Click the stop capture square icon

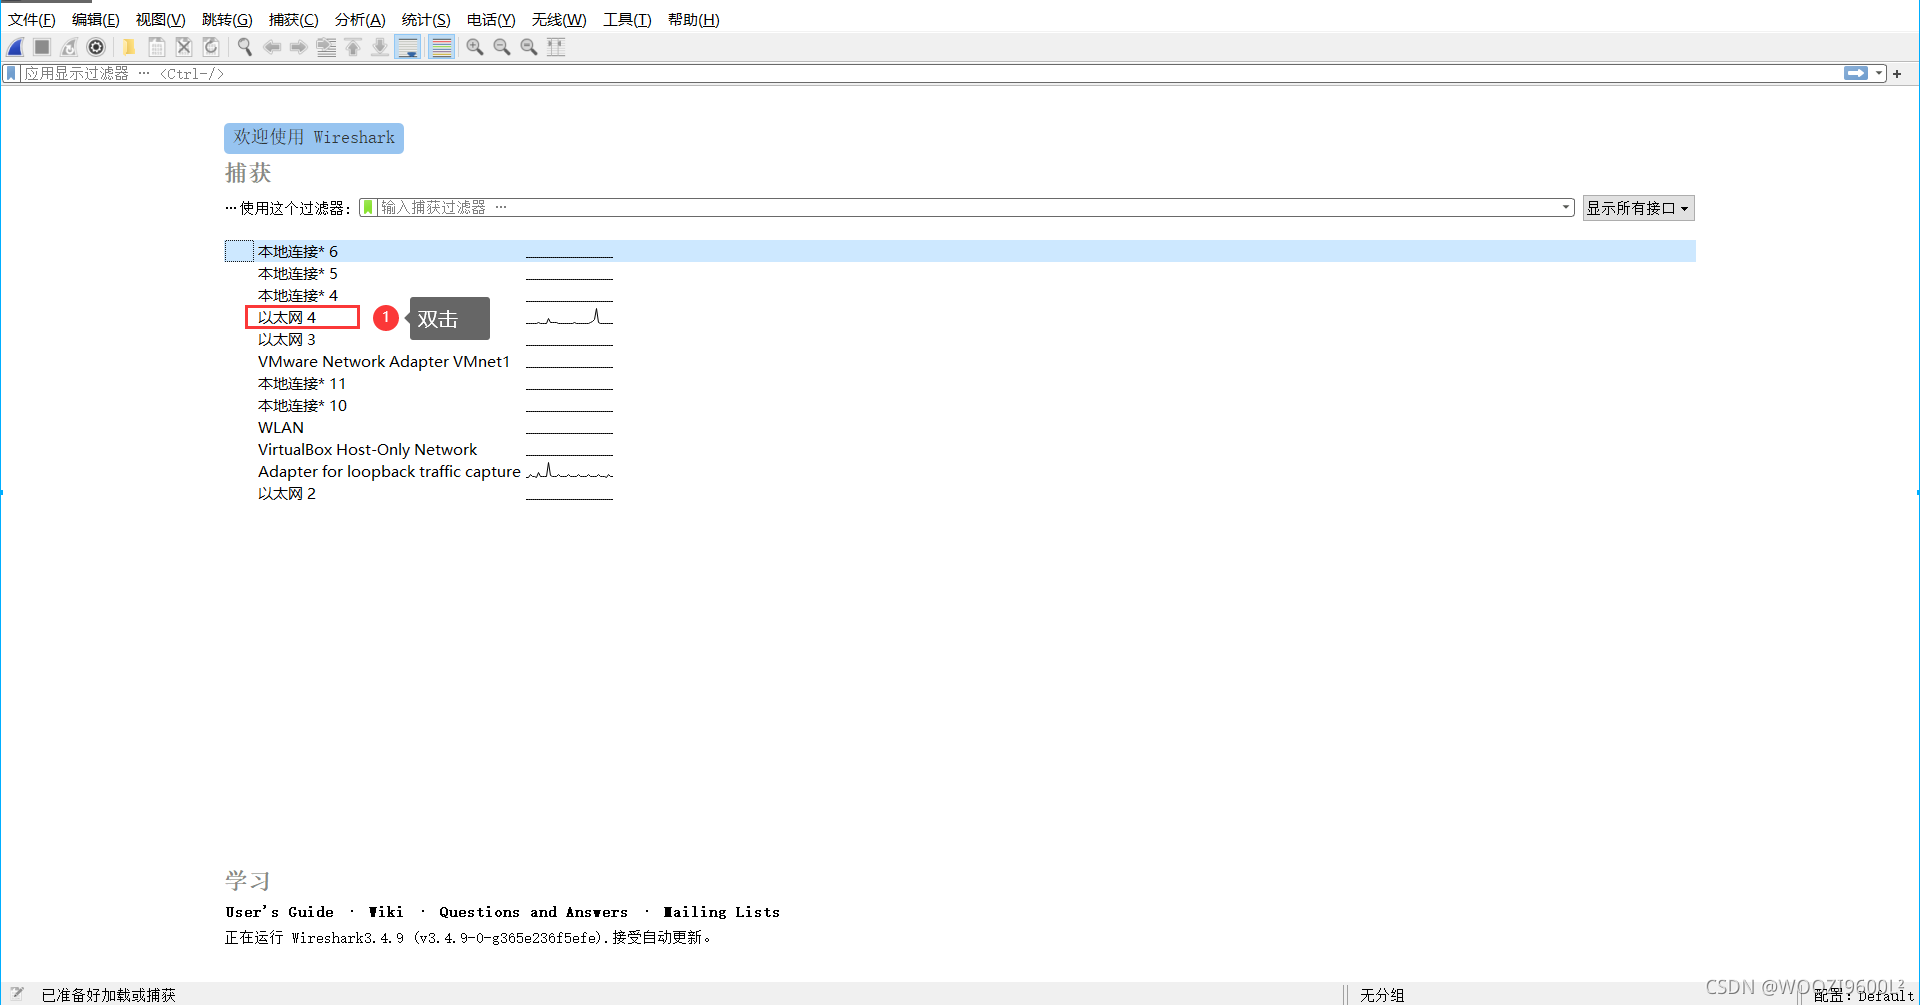click(x=42, y=47)
